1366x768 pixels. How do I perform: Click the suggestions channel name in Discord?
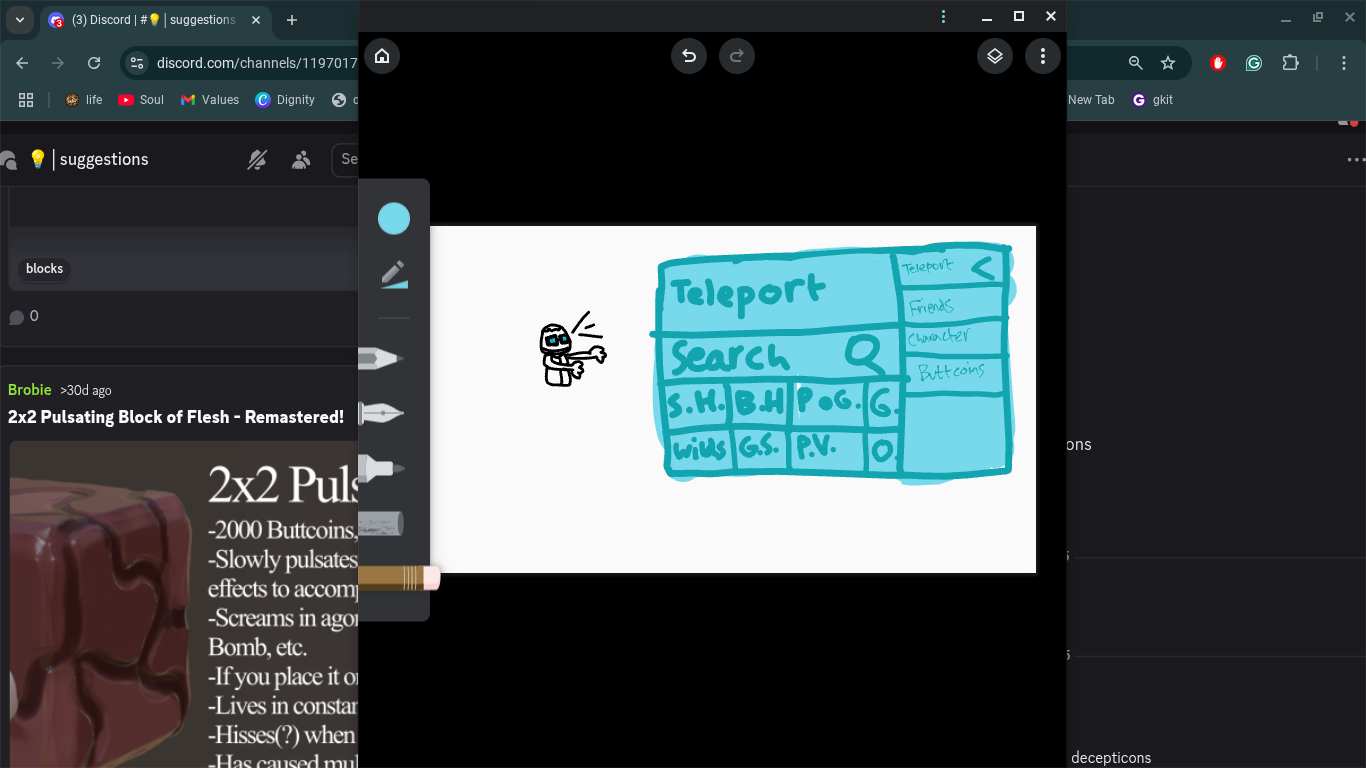(104, 159)
